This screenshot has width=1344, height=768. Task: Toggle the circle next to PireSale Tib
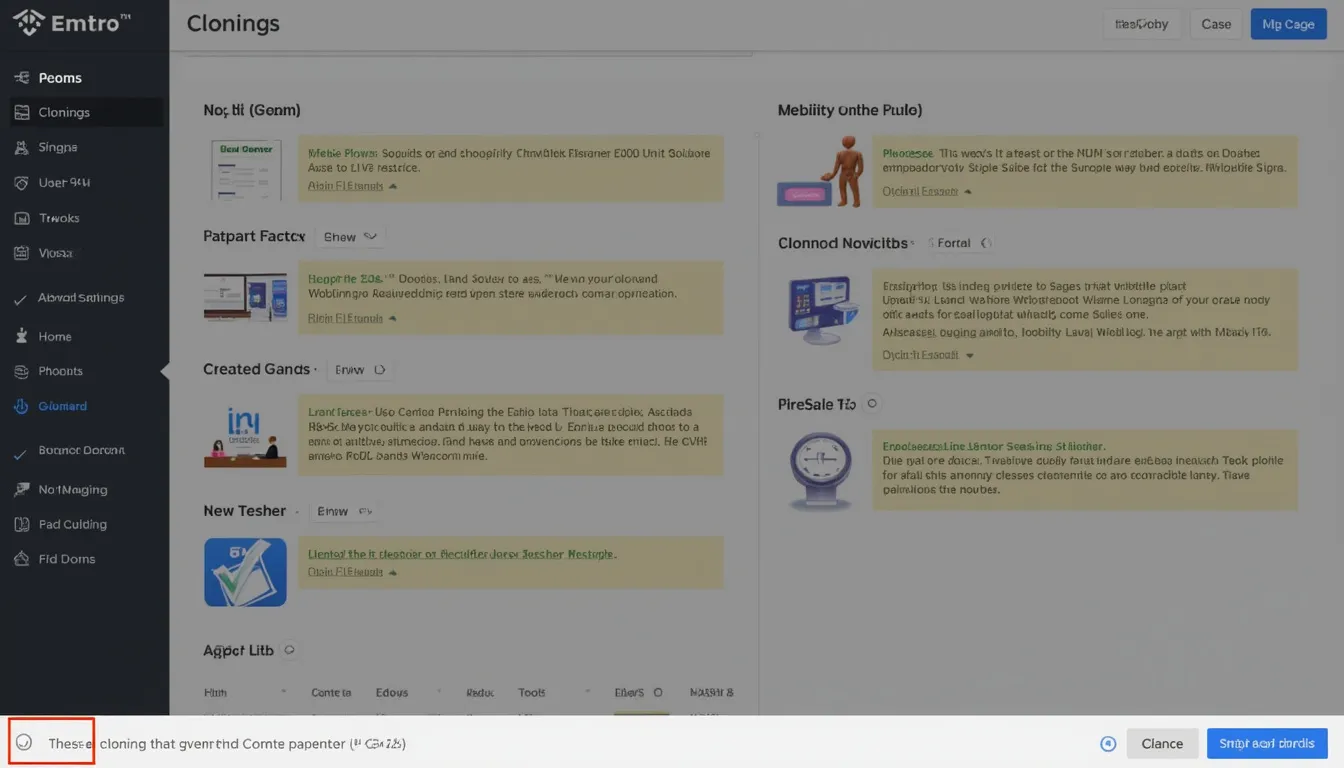click(x=872, y=404)
